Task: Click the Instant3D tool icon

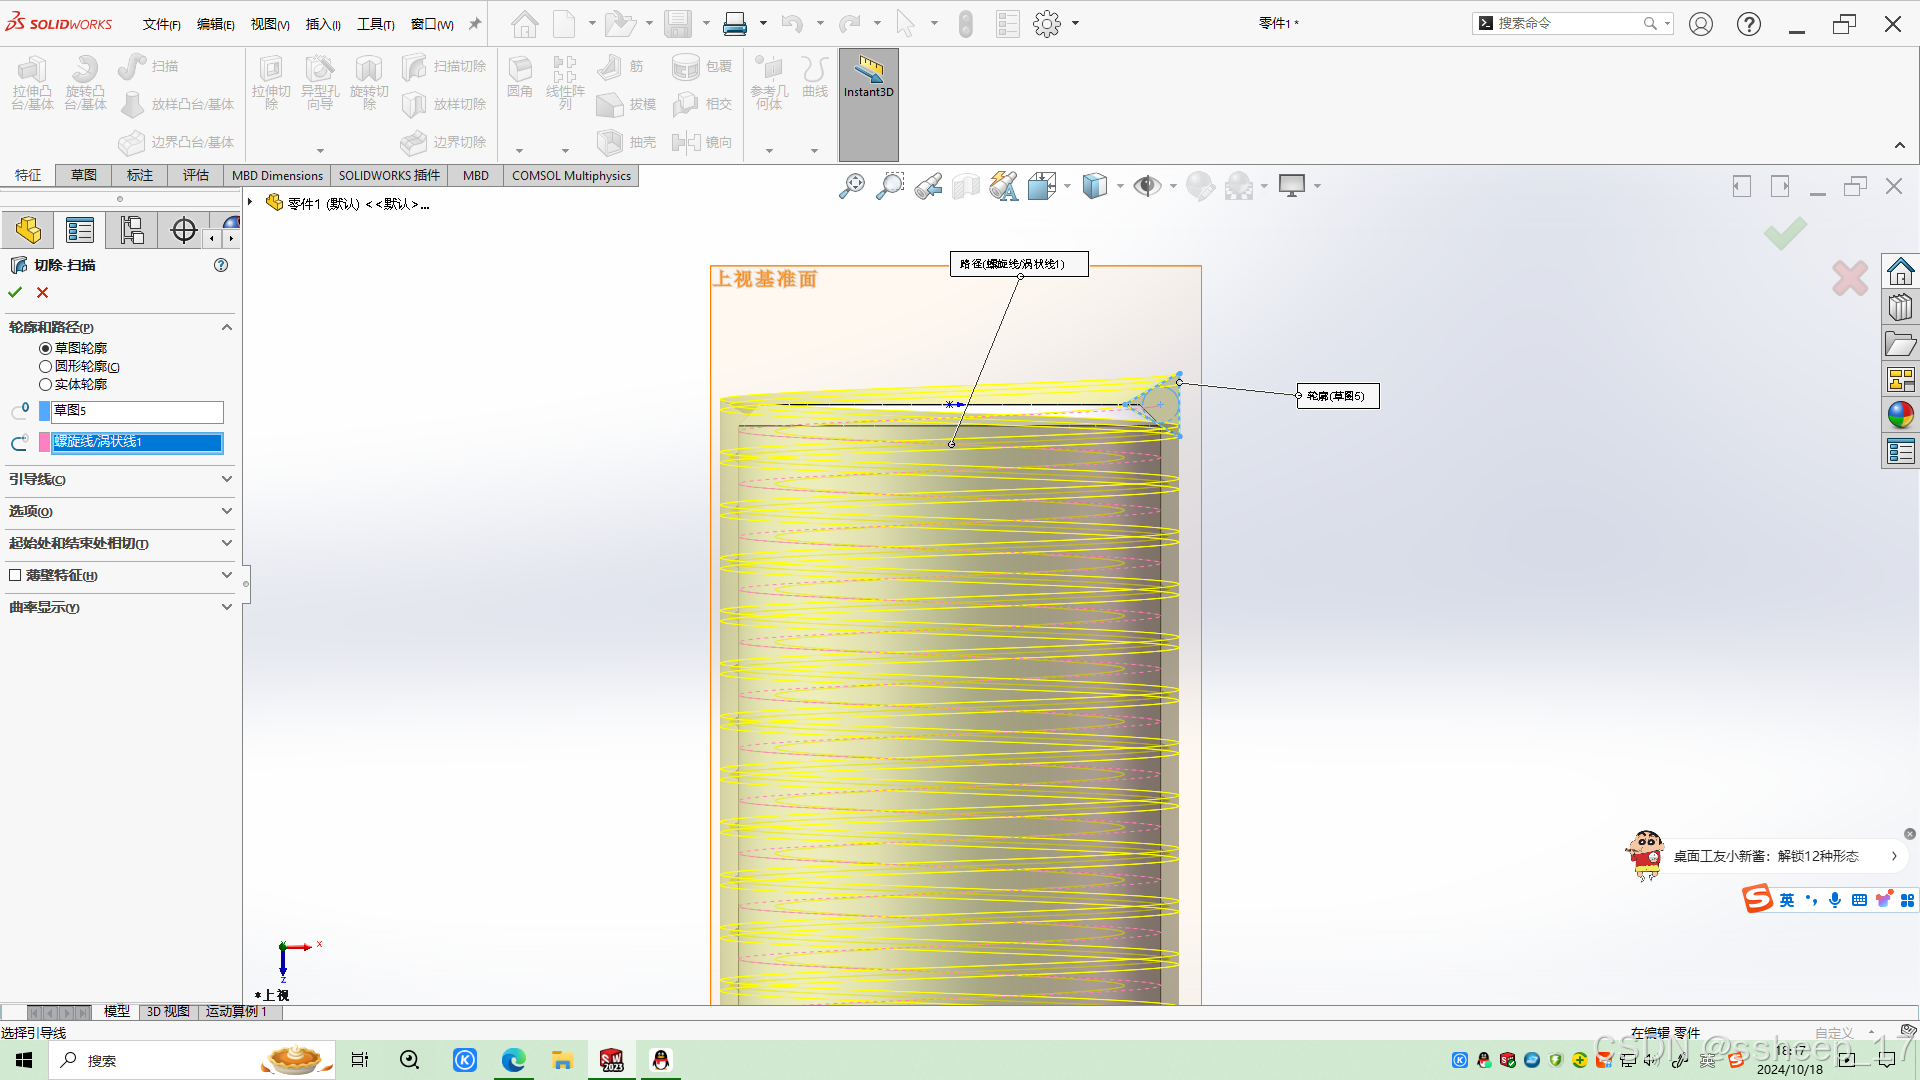Action: (868, 70)
